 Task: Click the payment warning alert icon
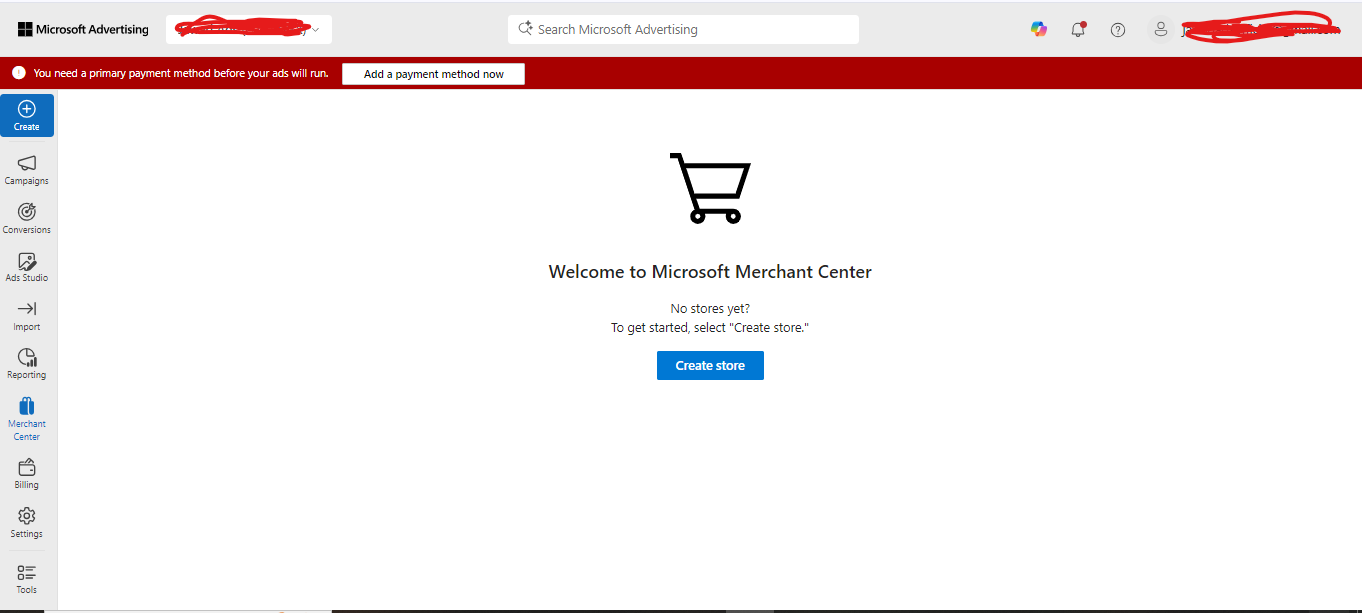pyautogui.click(x=18, y=73)
